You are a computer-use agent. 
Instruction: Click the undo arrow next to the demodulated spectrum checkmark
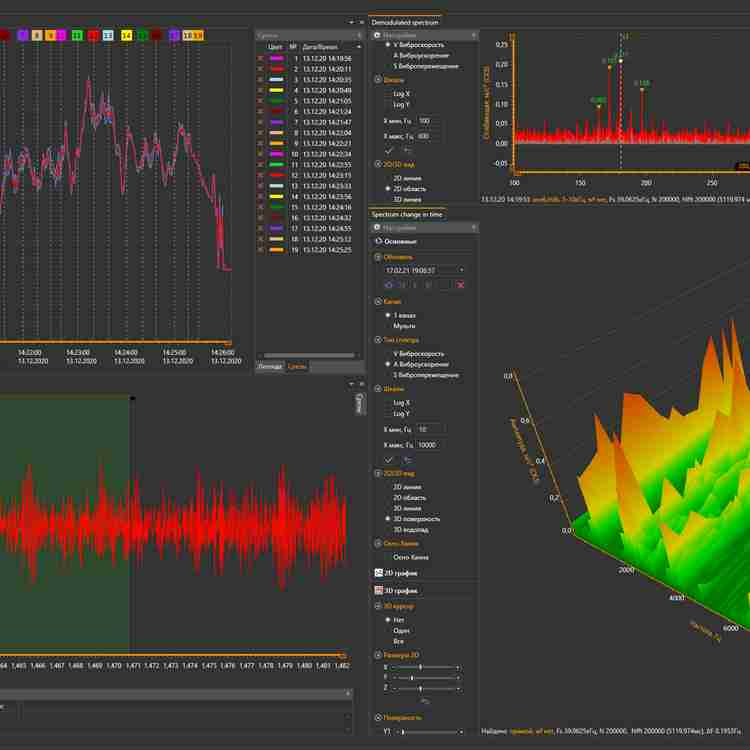[x=406, y=151]
